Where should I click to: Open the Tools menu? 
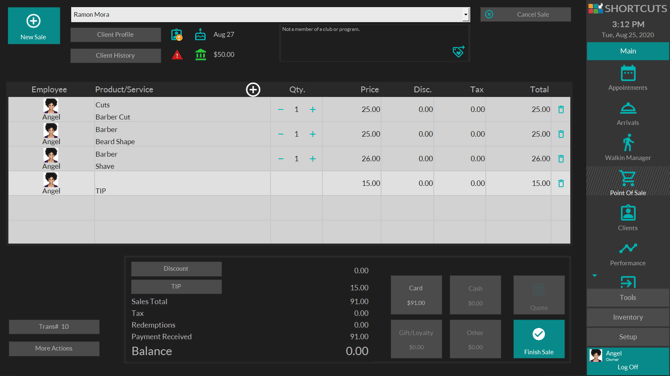click(628, 297)
